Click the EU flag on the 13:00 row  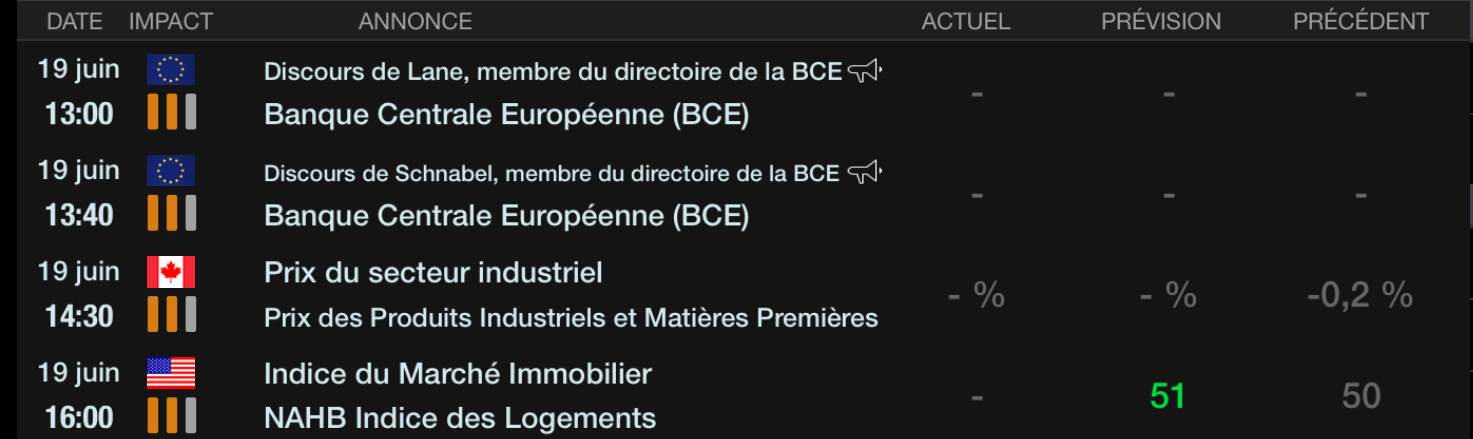coord(171,70)
